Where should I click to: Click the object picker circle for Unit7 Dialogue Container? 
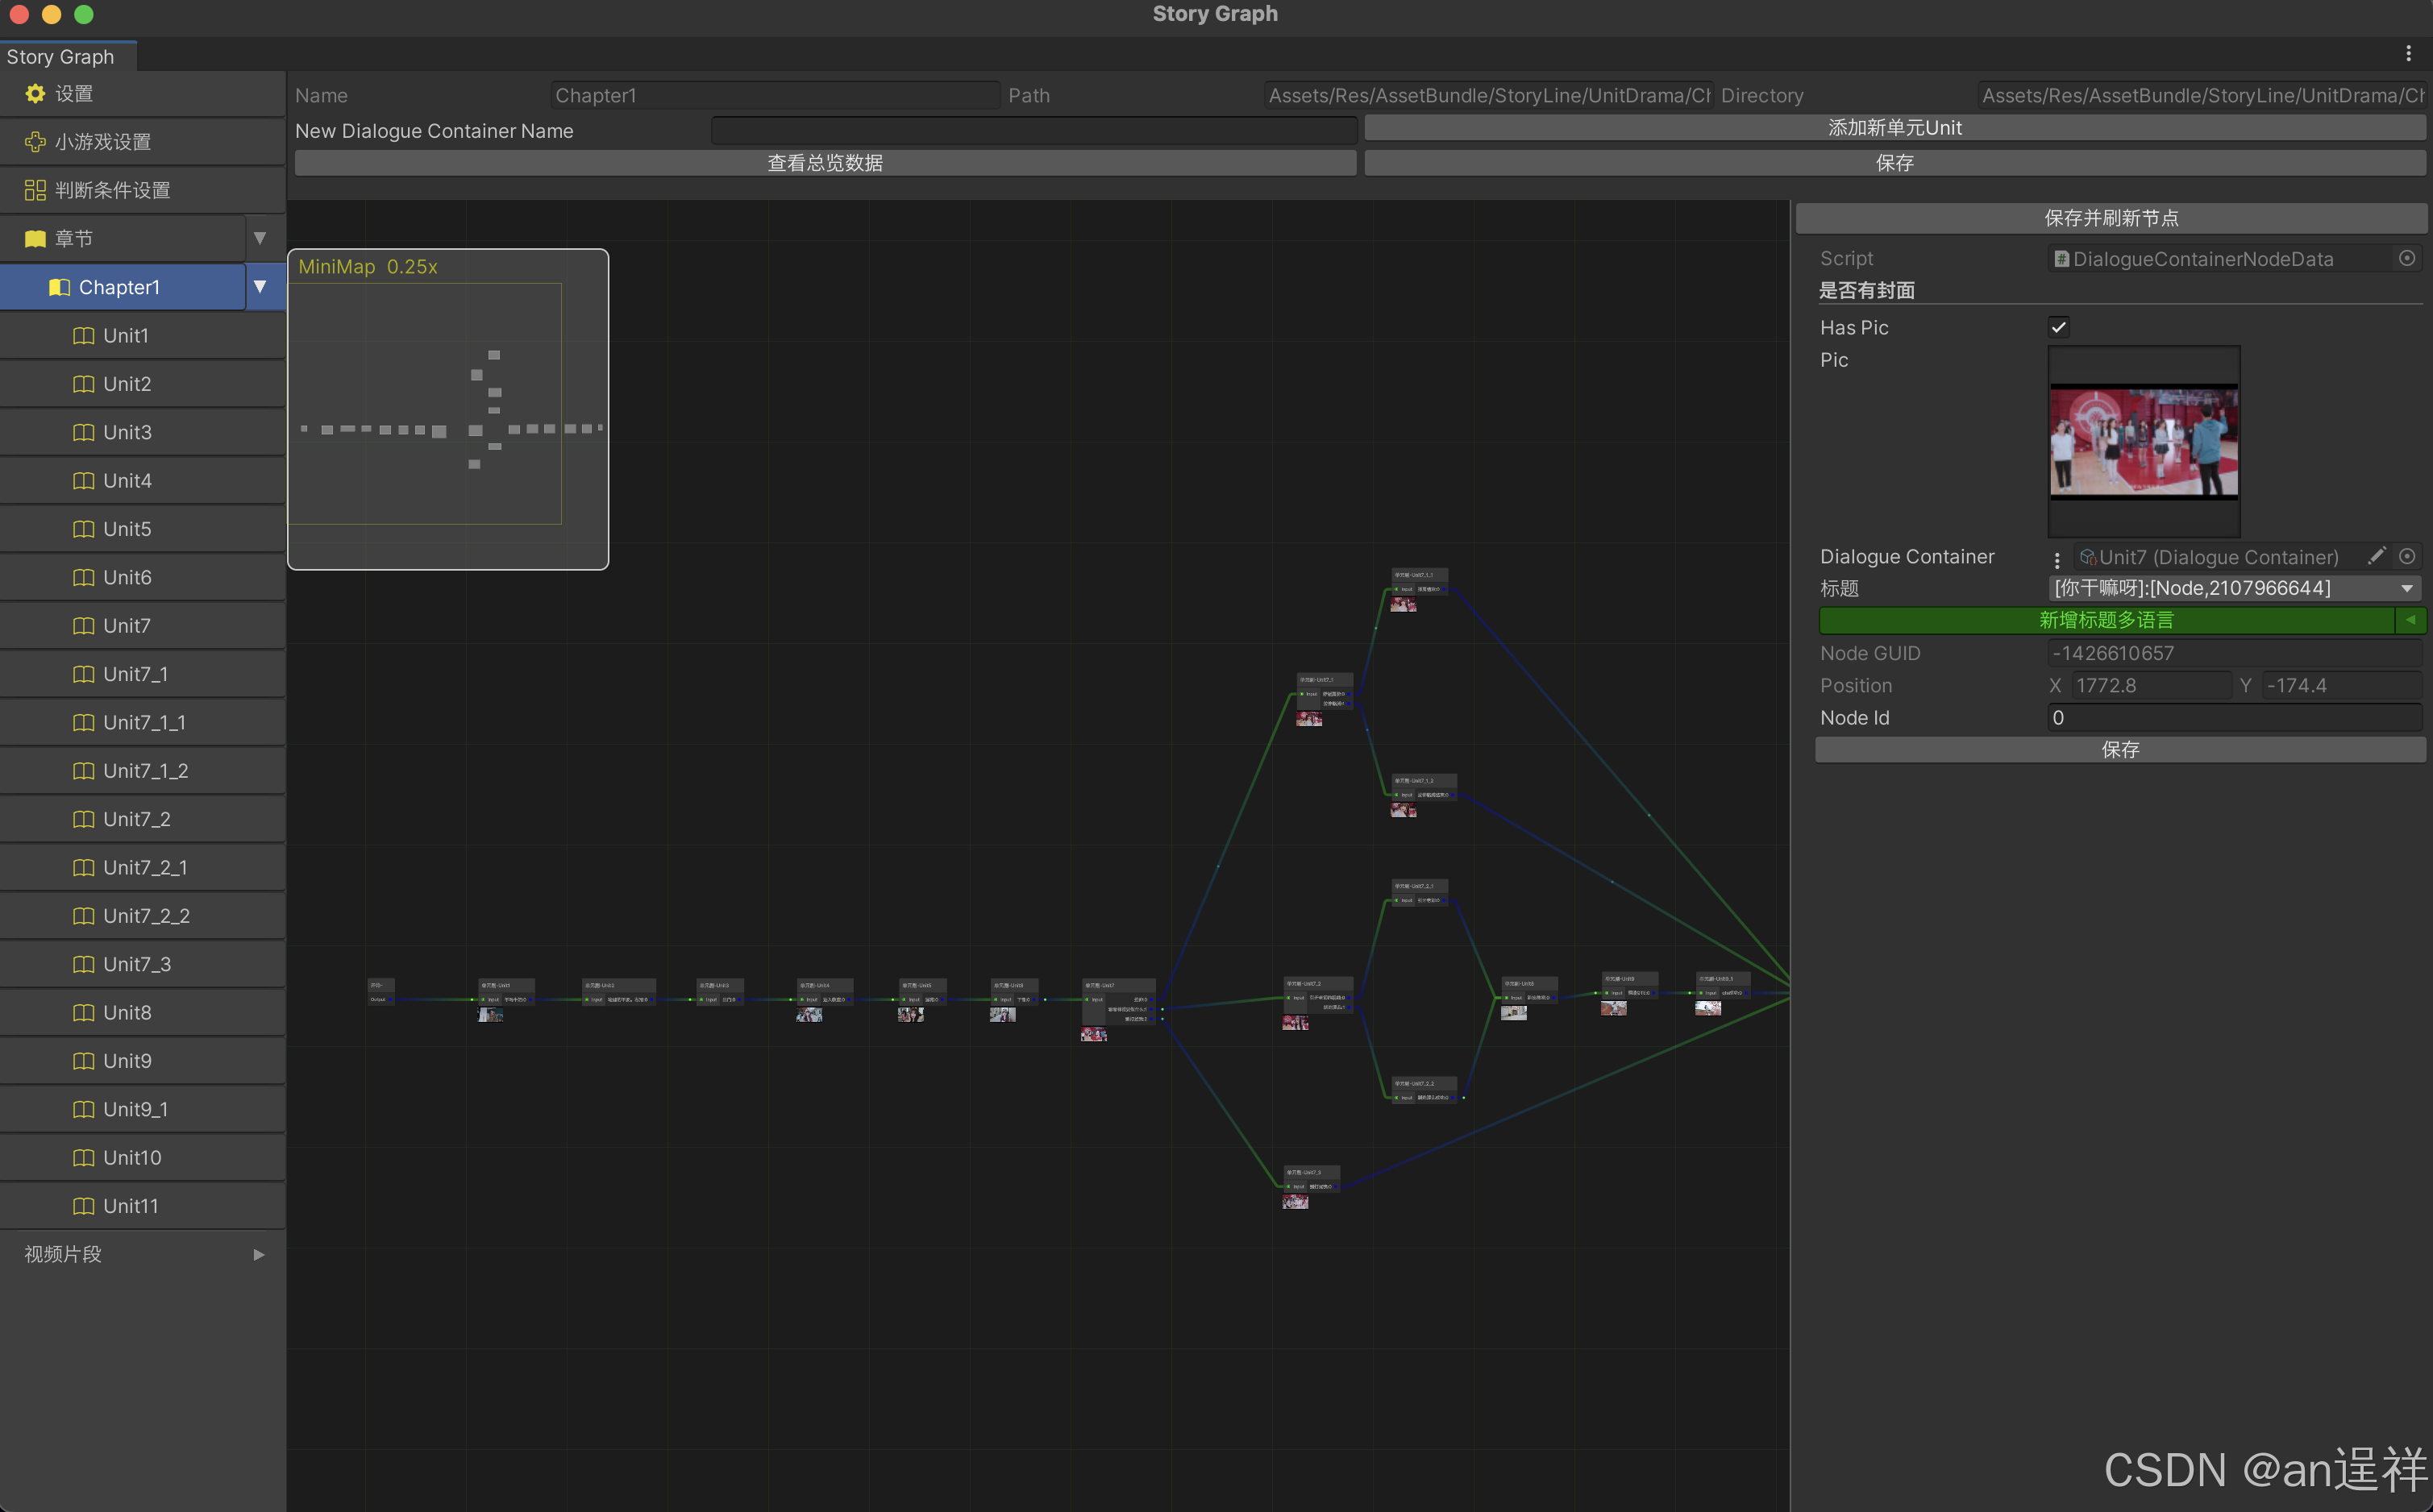click(x=2407, y=556)
